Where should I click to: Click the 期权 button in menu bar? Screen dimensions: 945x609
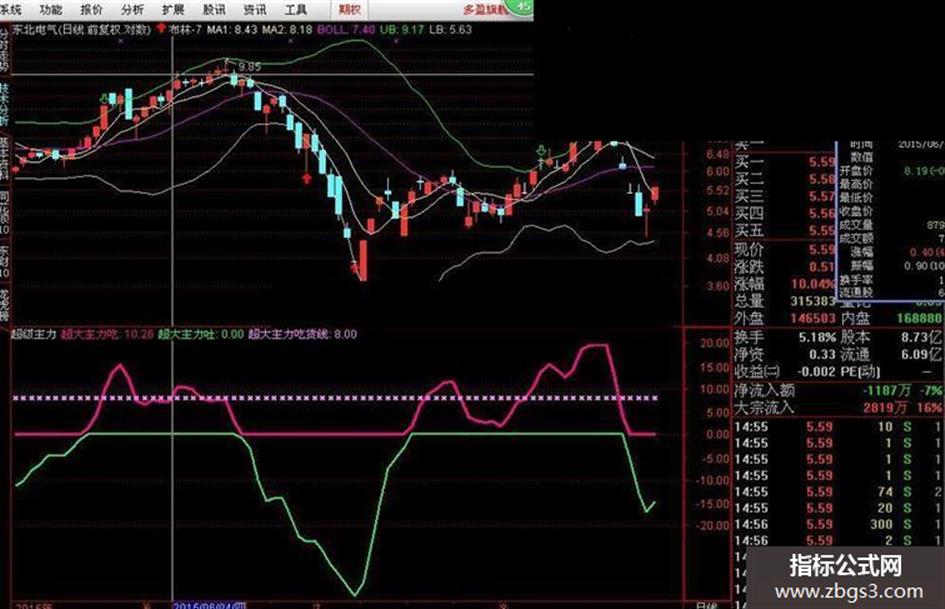tap(349, 9)
